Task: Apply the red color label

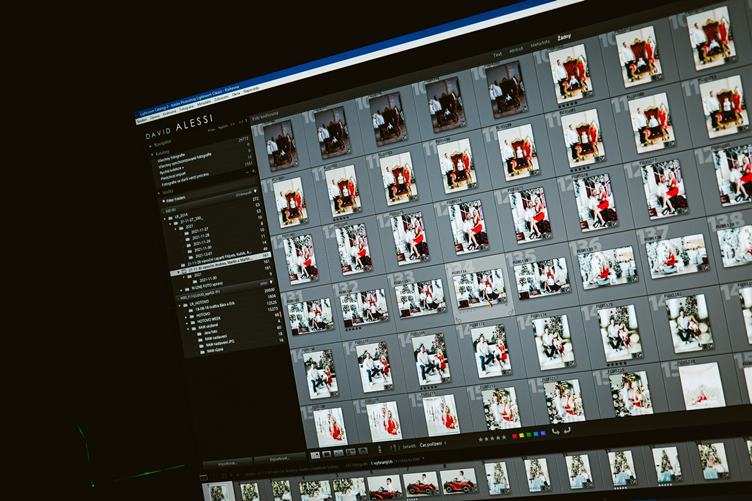Action: pos(515,436)
